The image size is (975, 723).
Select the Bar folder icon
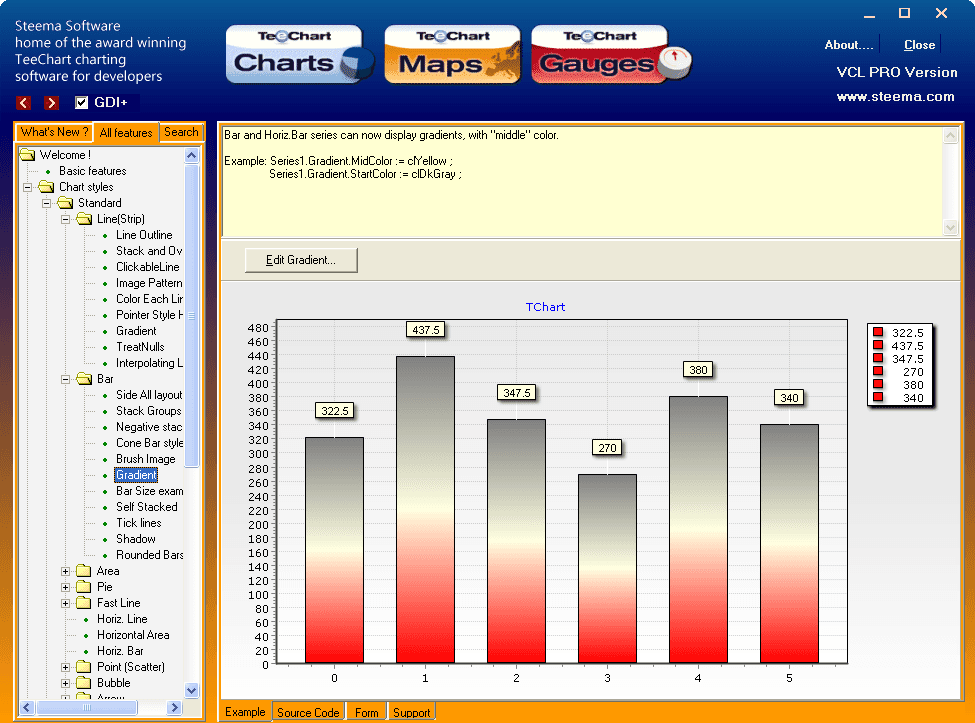pyautogui.click(x=84, y=379)
